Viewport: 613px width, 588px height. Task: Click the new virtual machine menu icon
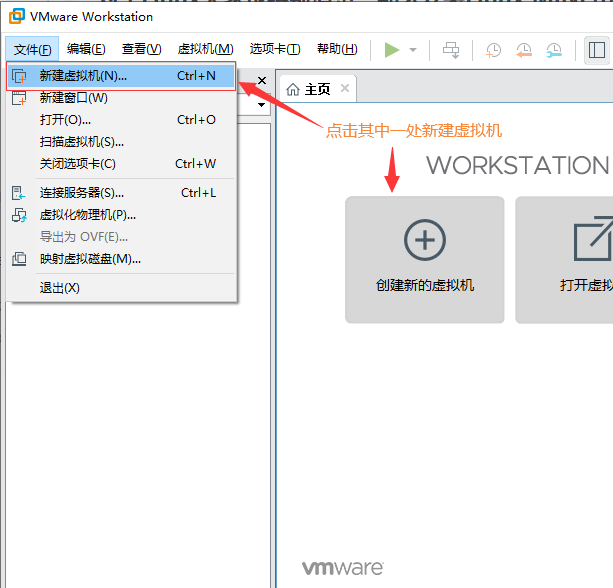(19, 76)
